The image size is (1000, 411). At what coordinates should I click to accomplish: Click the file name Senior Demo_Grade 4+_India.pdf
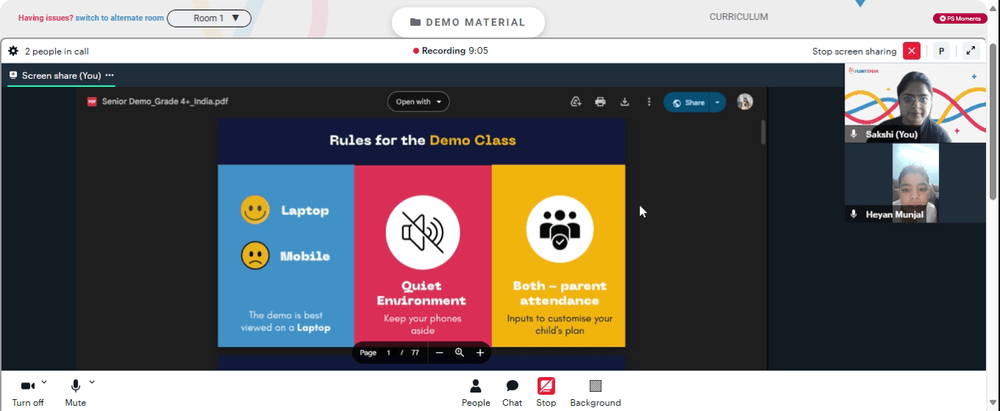pyautogui.click(x=165, y=101)
